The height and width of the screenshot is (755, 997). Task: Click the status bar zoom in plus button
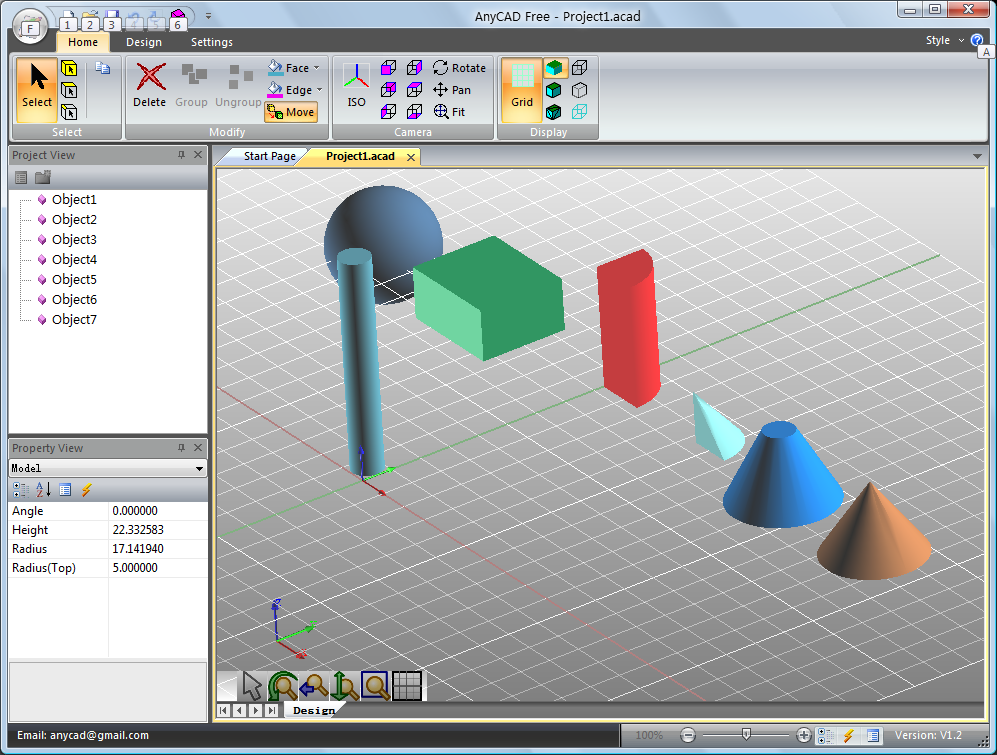tap(804, 735)
